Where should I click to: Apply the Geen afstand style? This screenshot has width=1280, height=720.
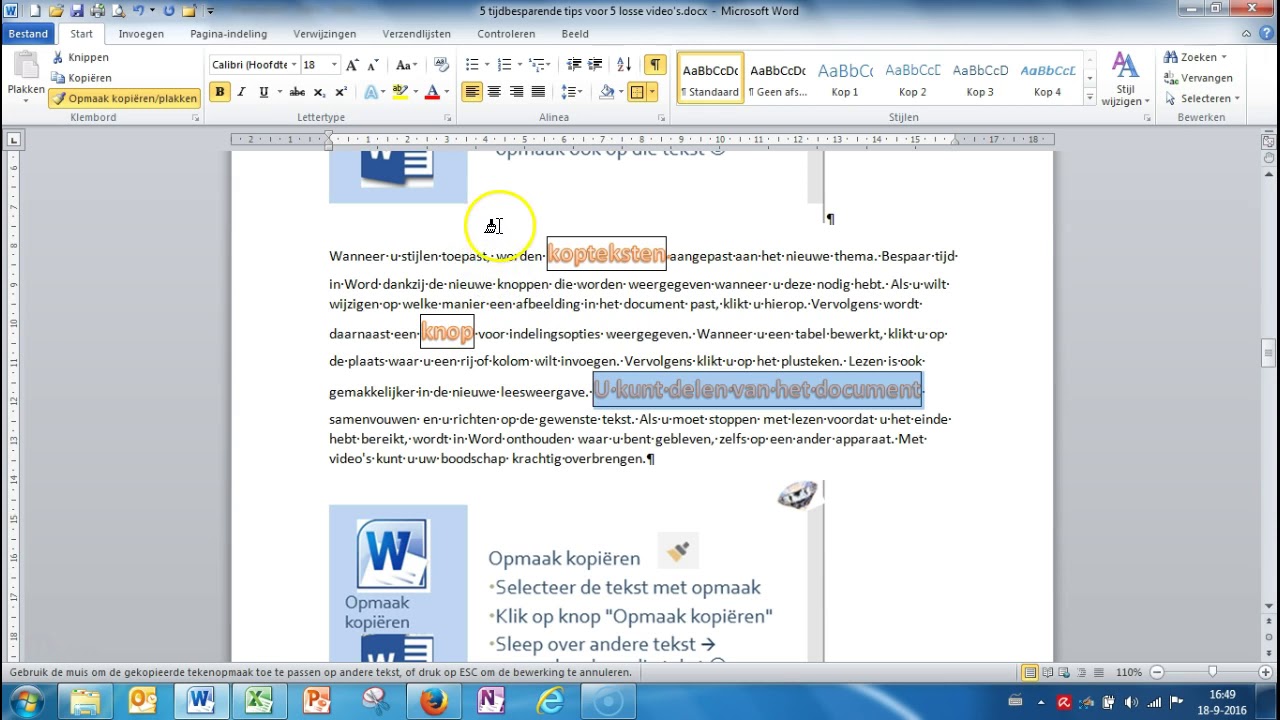tap(778, 79)
